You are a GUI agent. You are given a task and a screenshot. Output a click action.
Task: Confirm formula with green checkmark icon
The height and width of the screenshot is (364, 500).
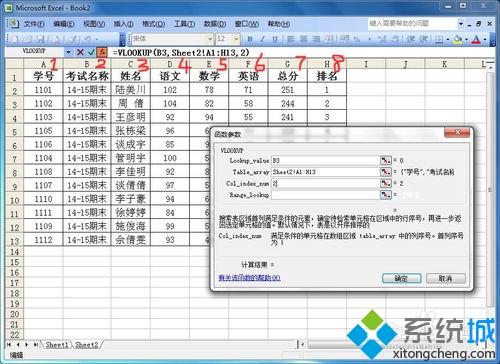point(91,52)
